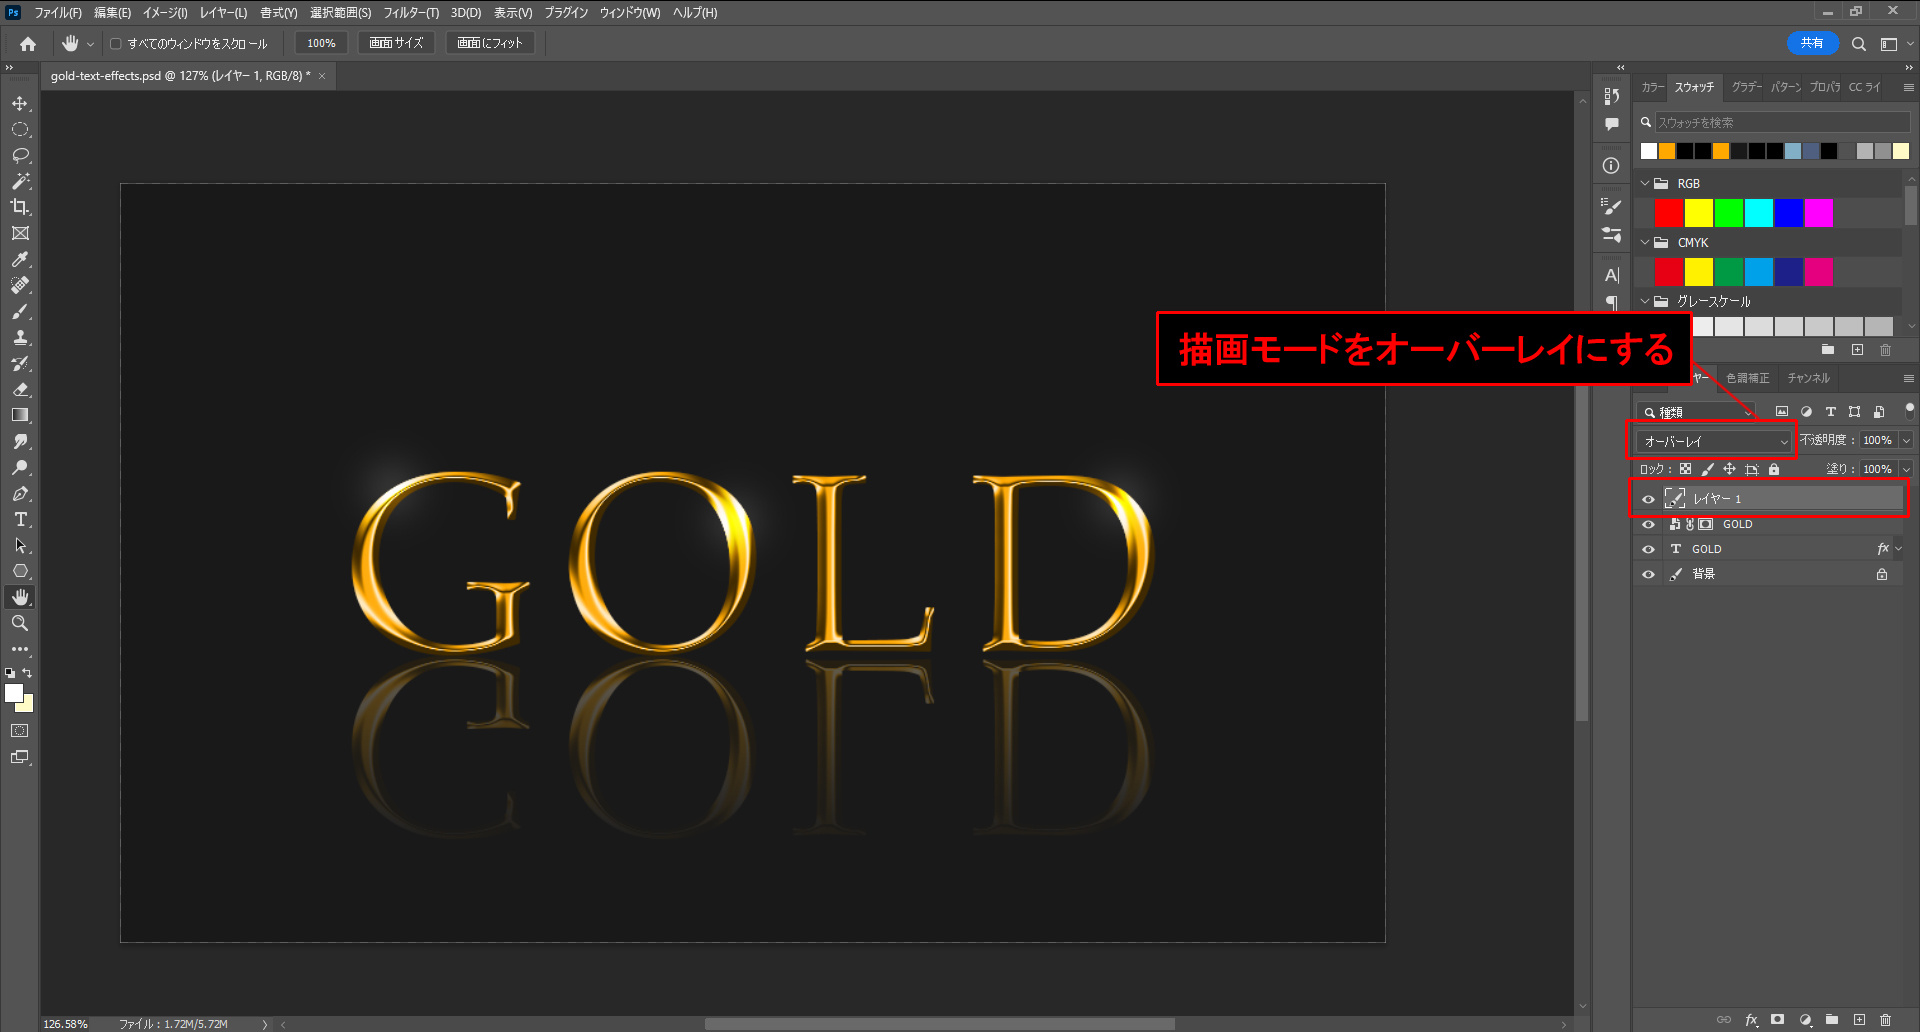Select the Eraser tool
The image size is (1920, 1032).
click(20, 389)
